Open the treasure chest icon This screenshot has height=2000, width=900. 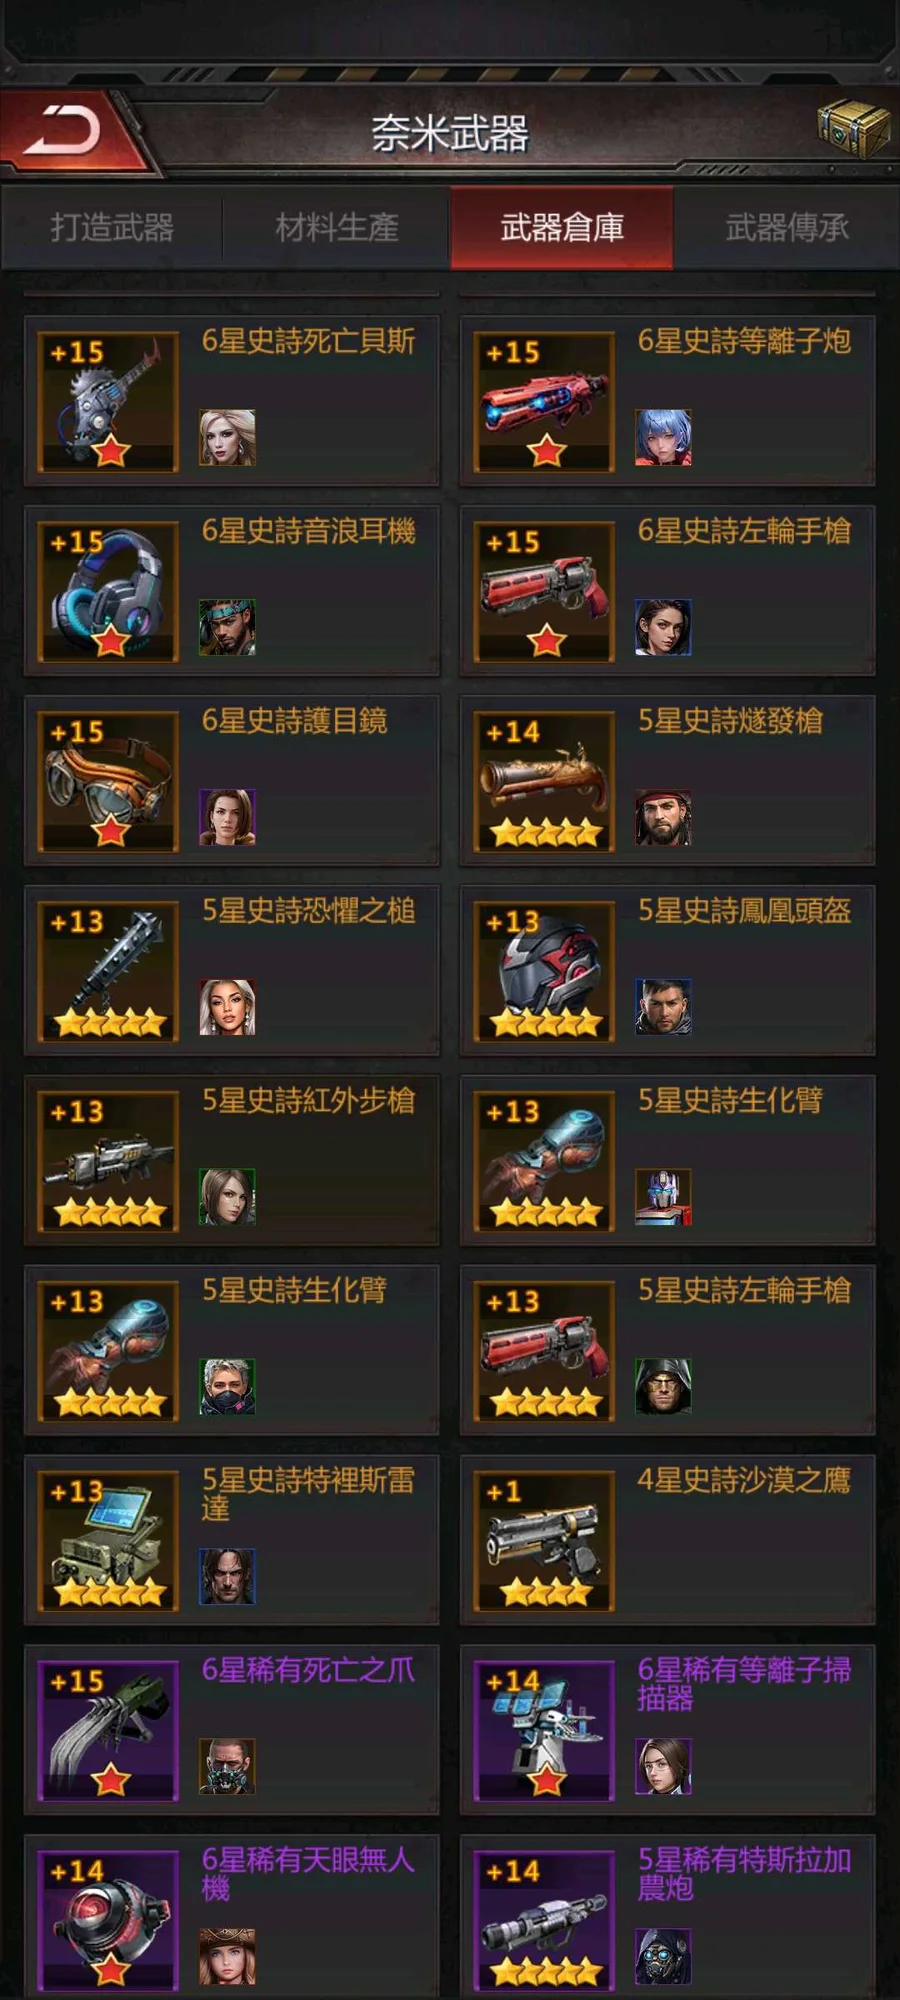pyautogui.click(x=853, y=128)
